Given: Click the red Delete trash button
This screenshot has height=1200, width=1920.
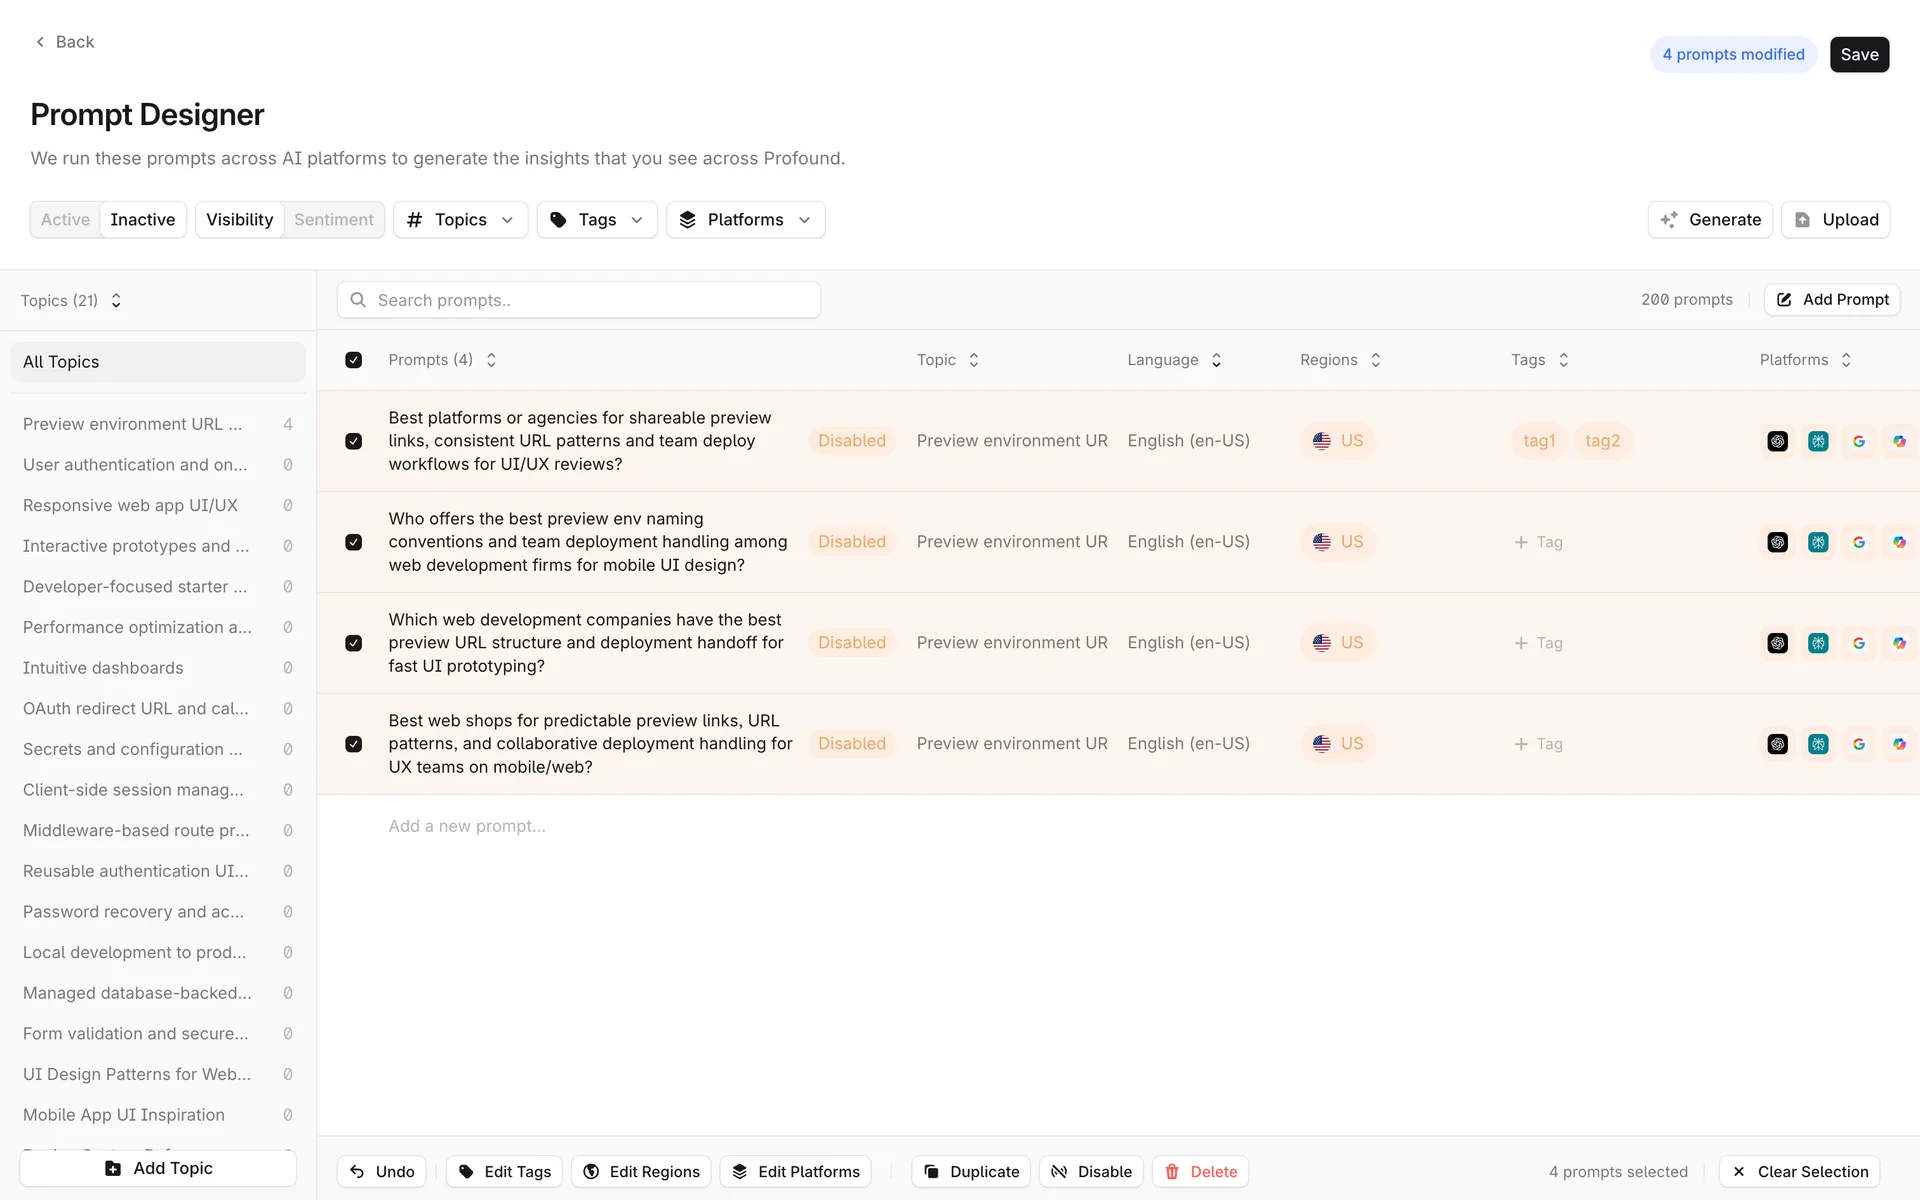Looking at the screenshot, I should (x=1200, y=1171).
